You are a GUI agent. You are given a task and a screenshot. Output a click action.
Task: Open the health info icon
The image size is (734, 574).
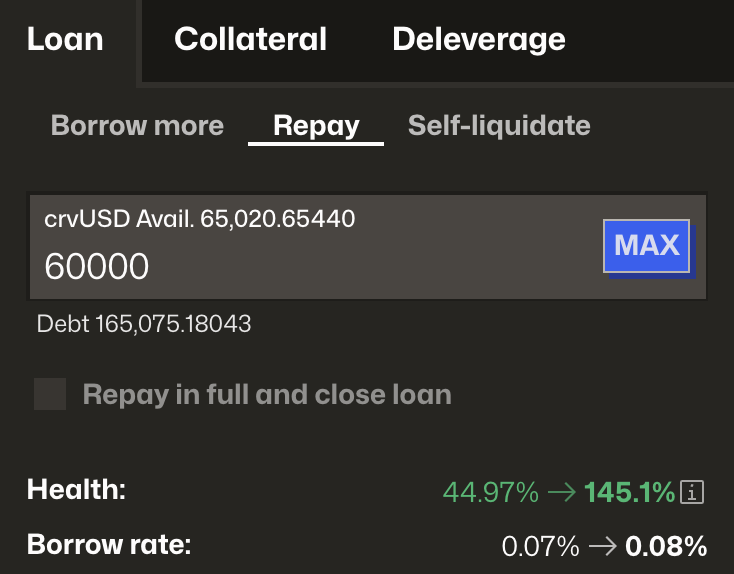[693, 492]
